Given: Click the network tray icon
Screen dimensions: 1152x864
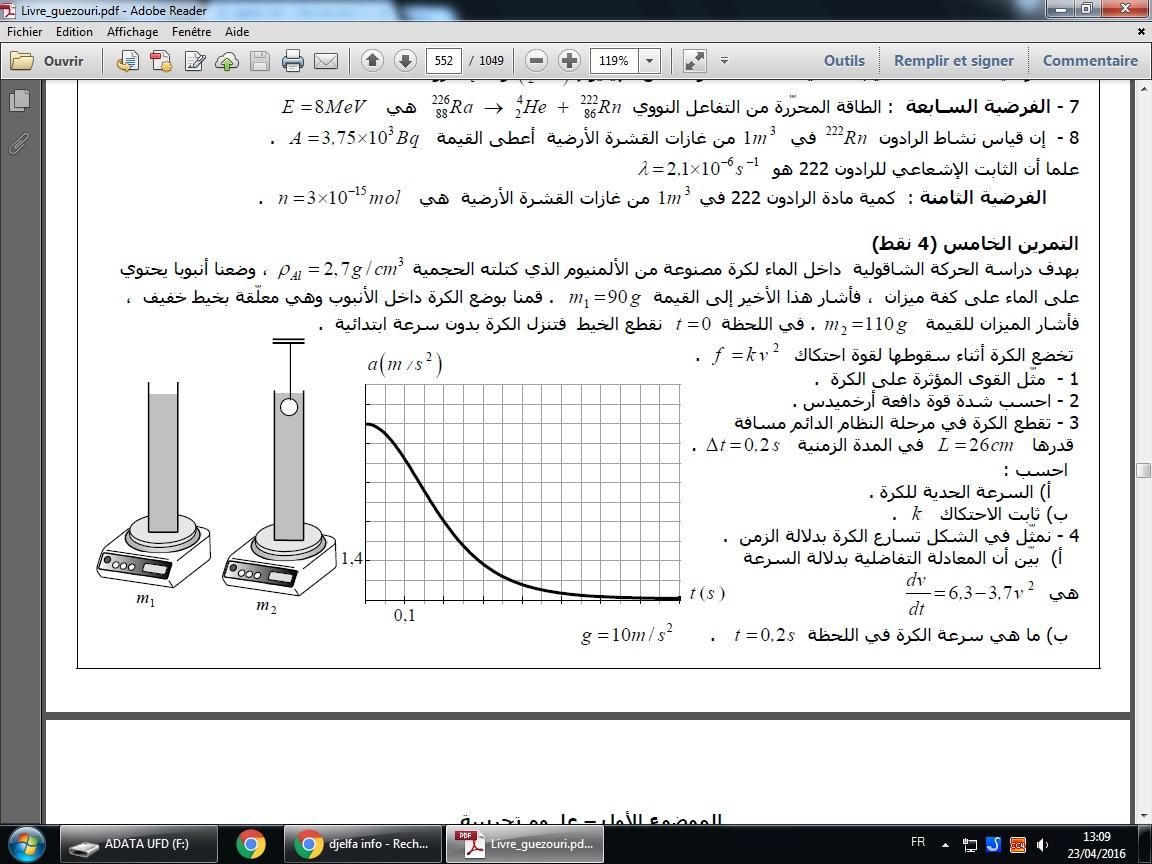Looking at the screenshot, I should point(970,845).
